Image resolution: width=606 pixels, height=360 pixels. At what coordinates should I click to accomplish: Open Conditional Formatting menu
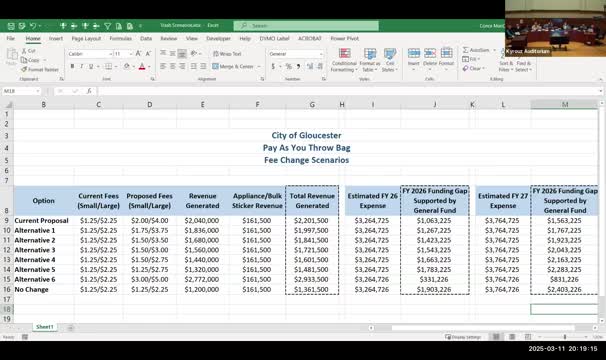344,60
